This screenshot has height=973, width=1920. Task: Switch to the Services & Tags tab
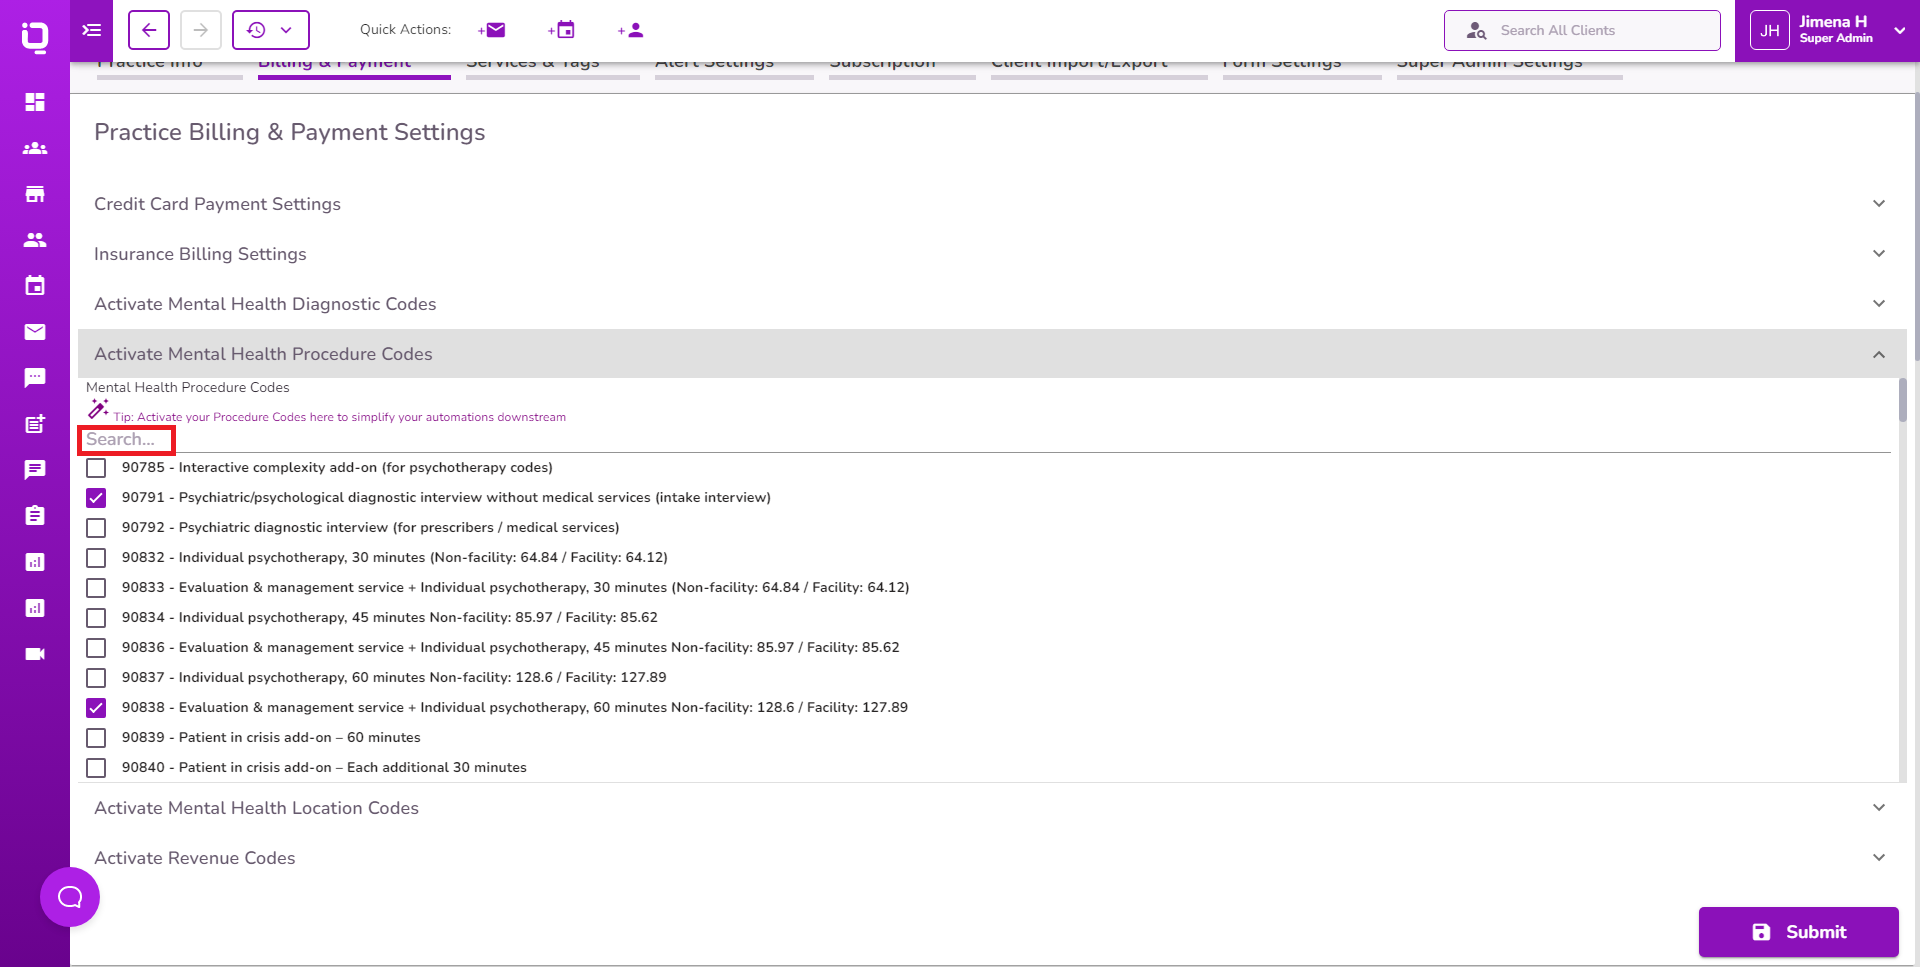(532, 61)
